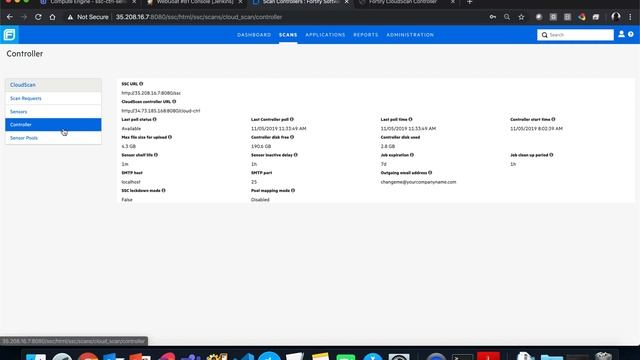
Task: Show info for CloudScan controller URL
Action: click(174, 102)
